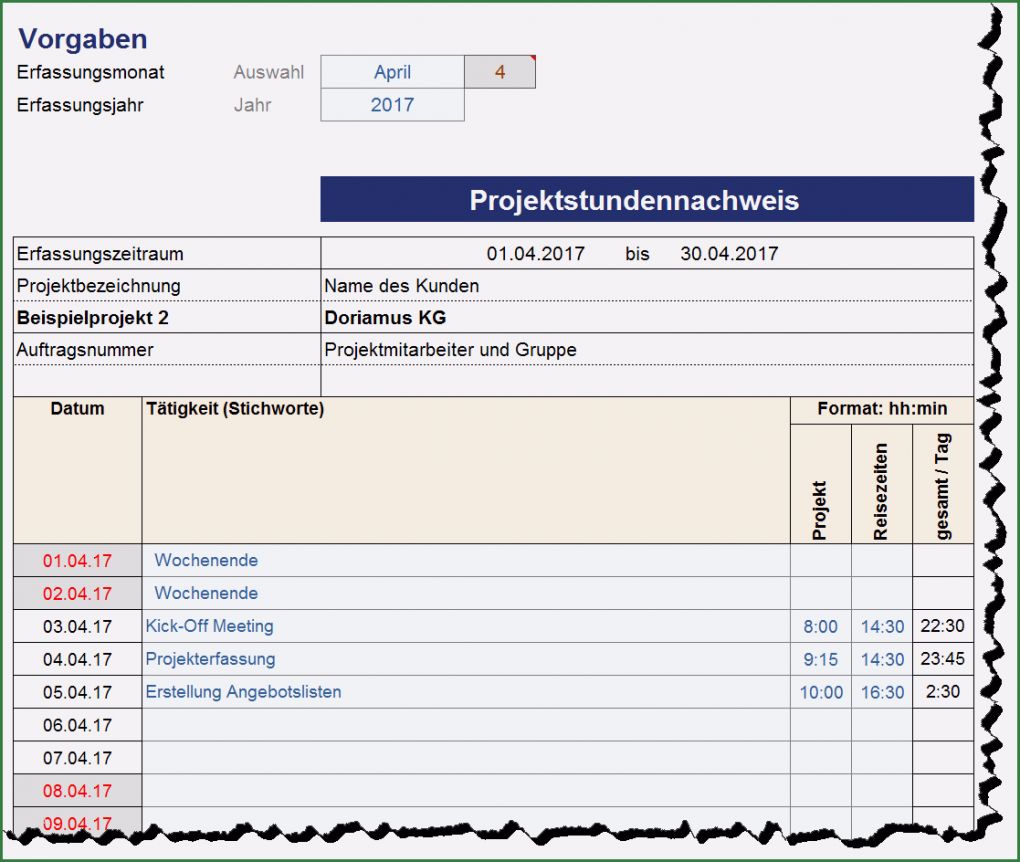Select the rotated gesamt / Tag header
Viewport: 1020px width, 862px height.
[x=943, y=487]
